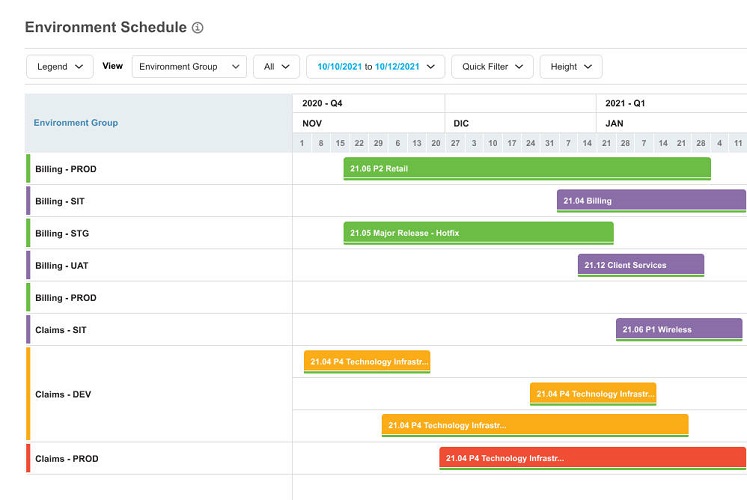Screen dimensions: 747x500
Task: Open the Legend dropdown
Action: coord(60,67)
